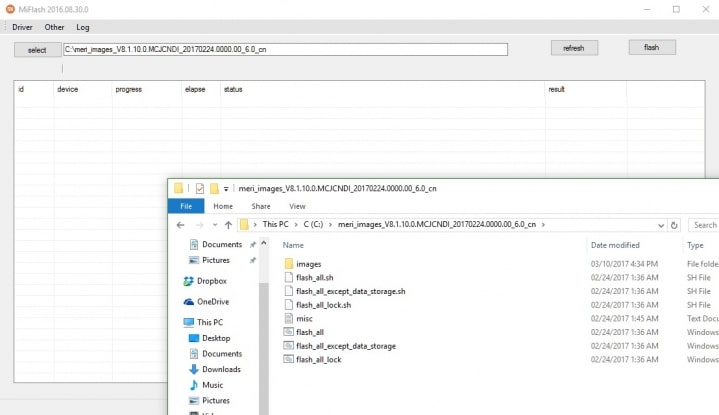Click the navigation pane scrollbar thumb
The height and width of the screenshot is (415, 719).
[264, 349]
